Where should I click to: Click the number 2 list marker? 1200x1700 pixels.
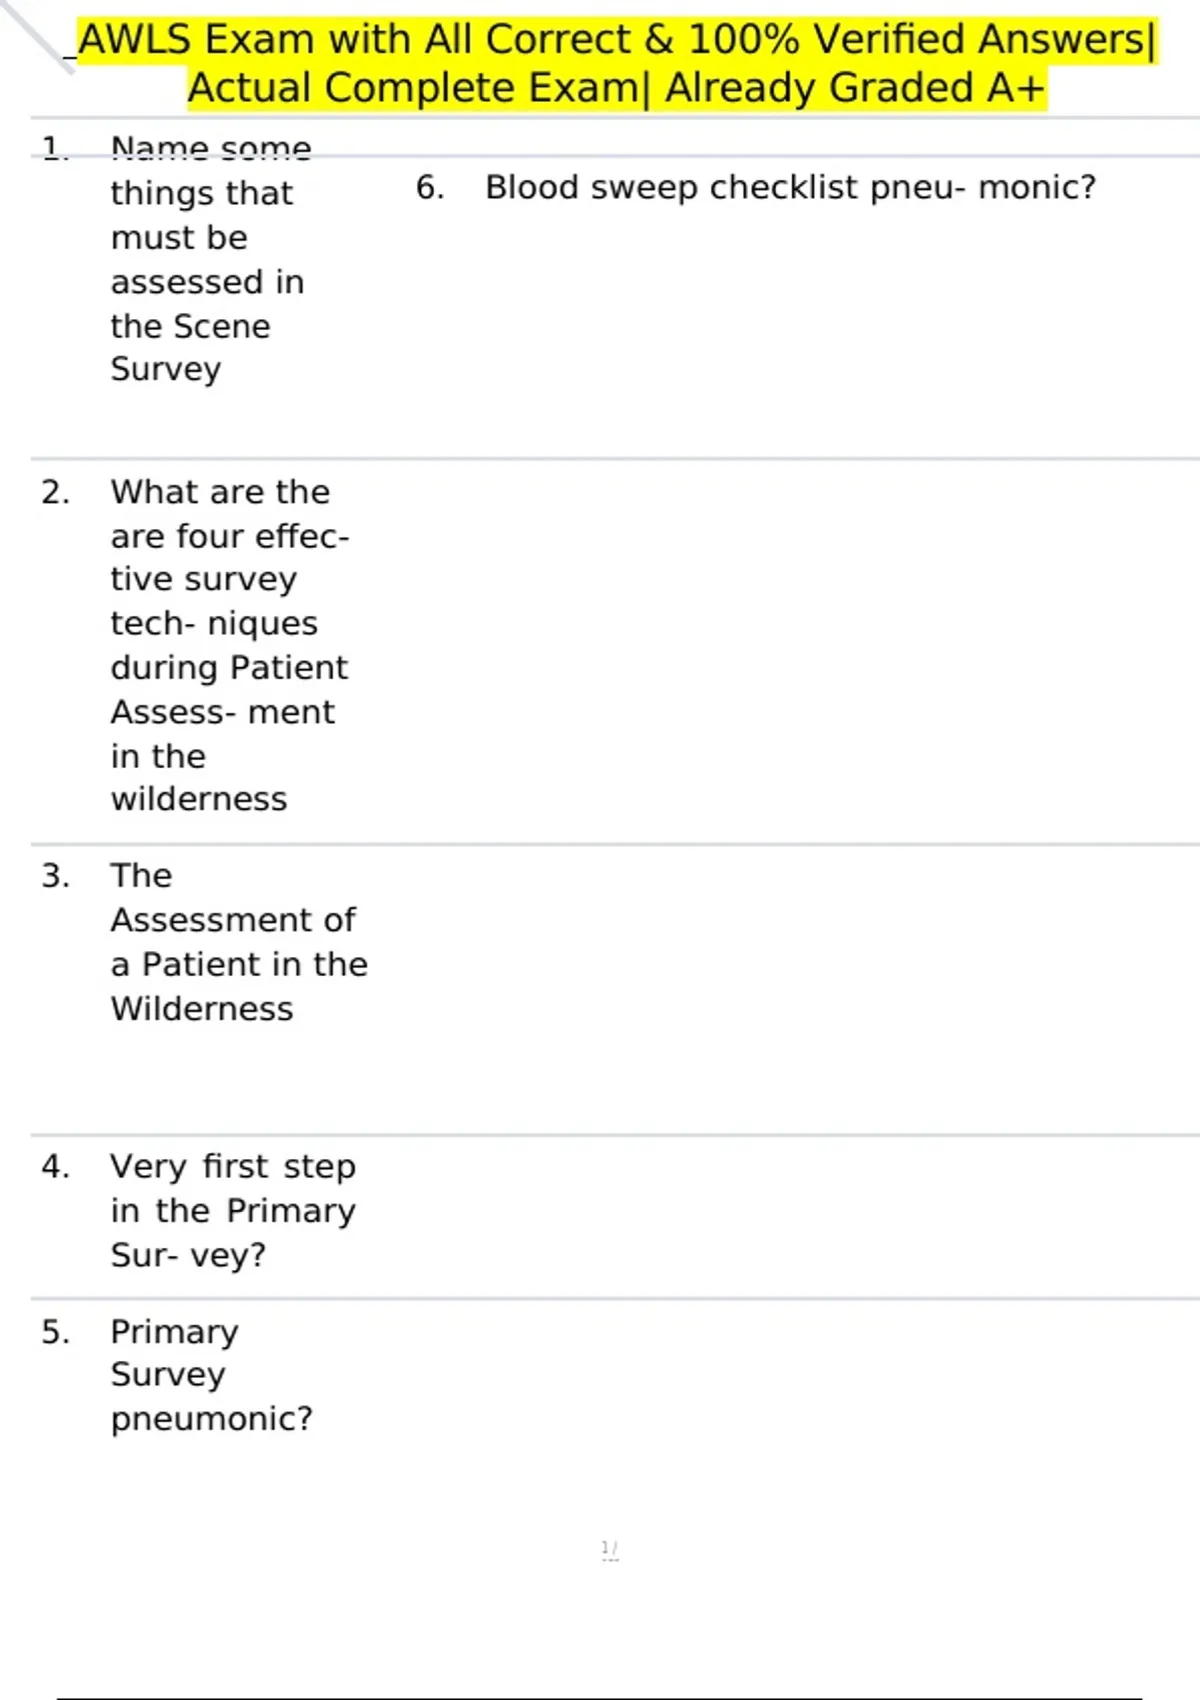click(55, 492)
